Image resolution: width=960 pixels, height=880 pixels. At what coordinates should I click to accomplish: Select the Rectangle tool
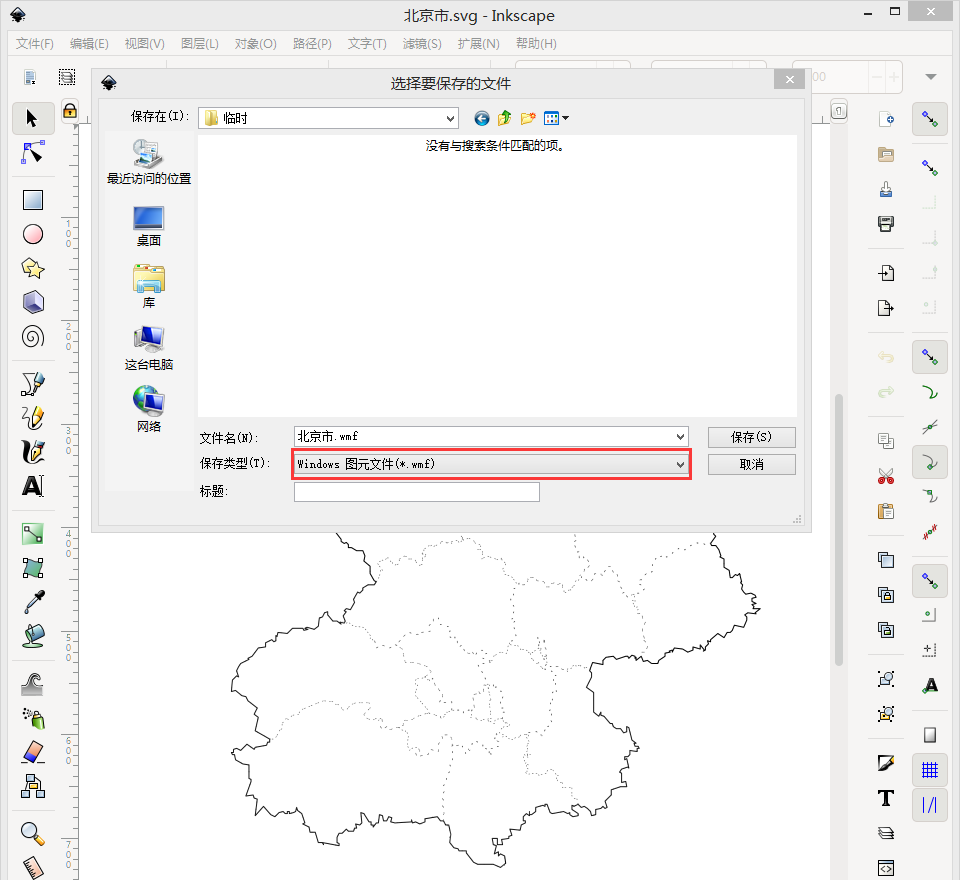coord(32,200)
